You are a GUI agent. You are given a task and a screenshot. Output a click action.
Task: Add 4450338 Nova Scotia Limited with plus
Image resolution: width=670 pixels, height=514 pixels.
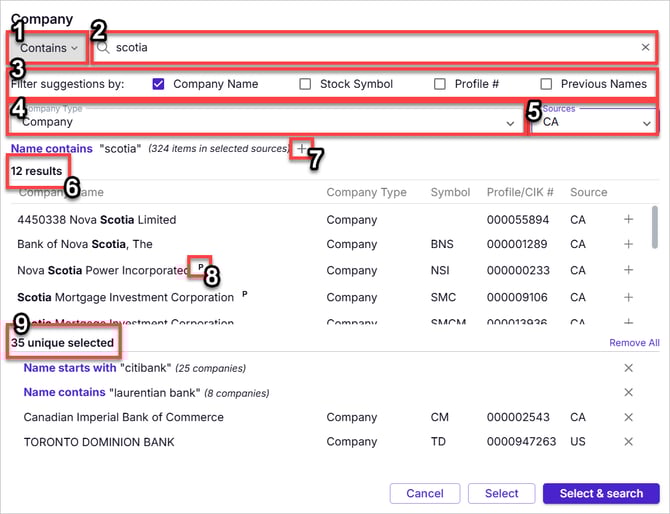(628, 219)
